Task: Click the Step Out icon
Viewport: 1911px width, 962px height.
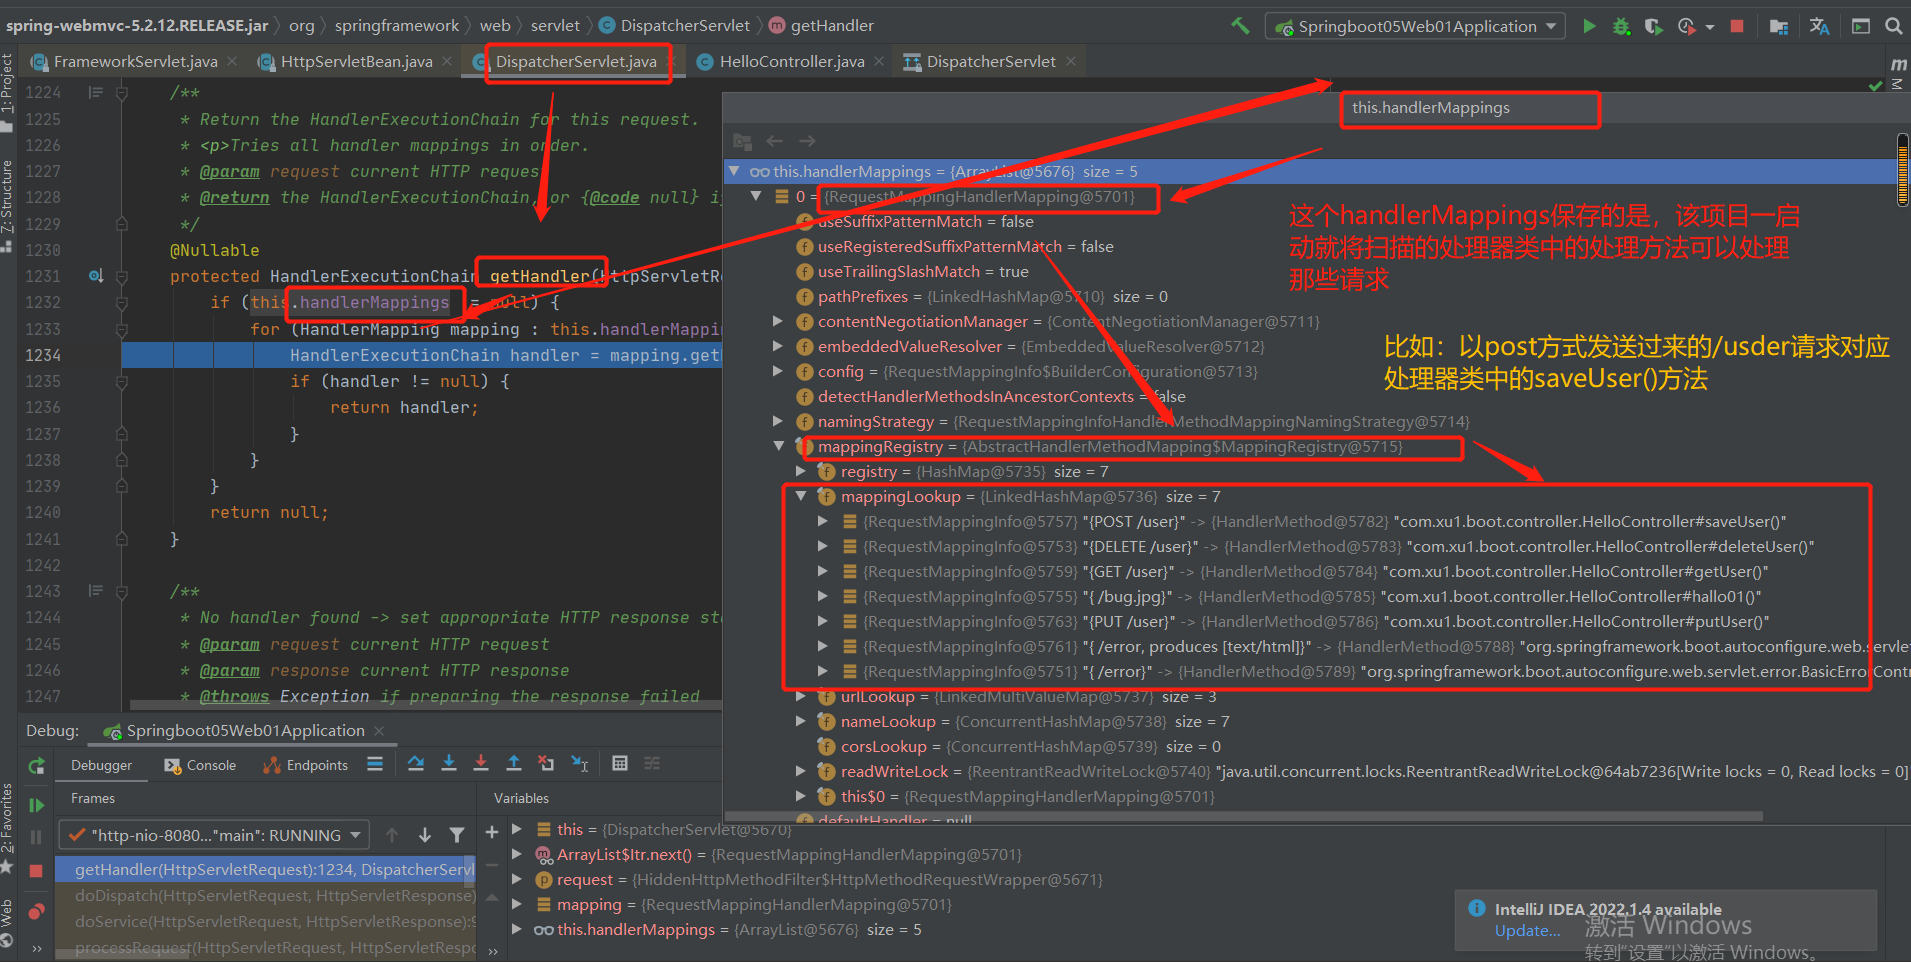Action: pos(514,764)
